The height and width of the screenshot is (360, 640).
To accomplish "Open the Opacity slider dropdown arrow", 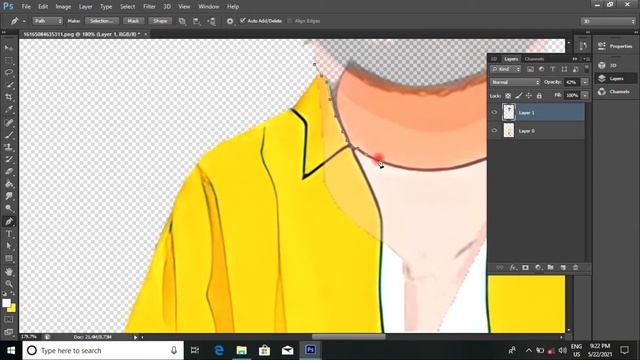I will (585, 82).
